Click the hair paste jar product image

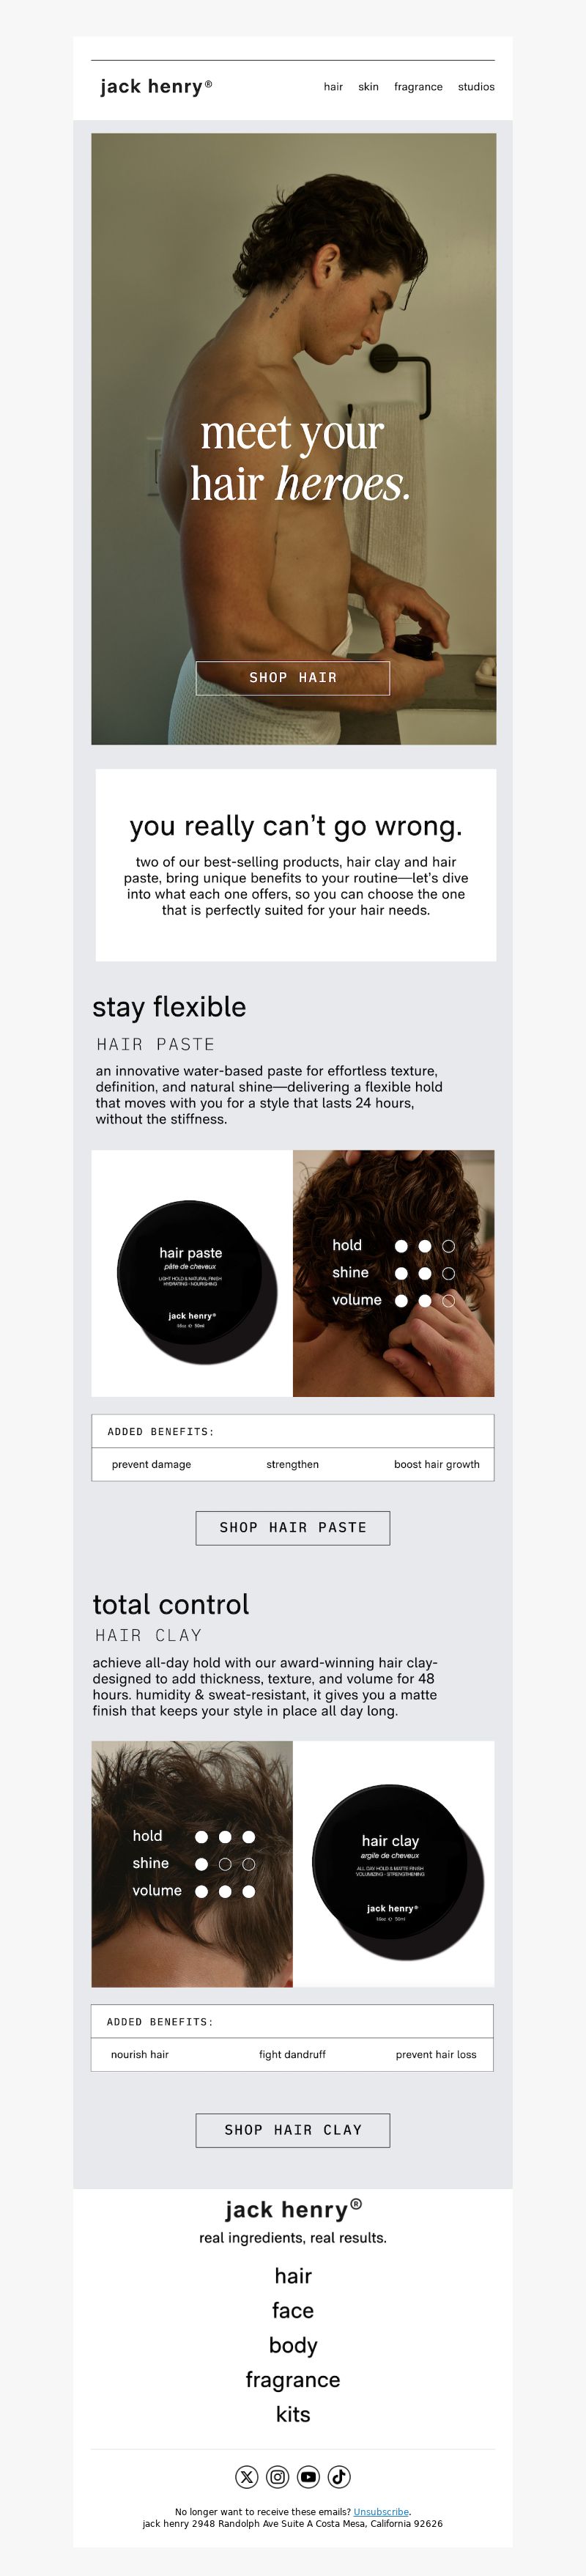192,1273
